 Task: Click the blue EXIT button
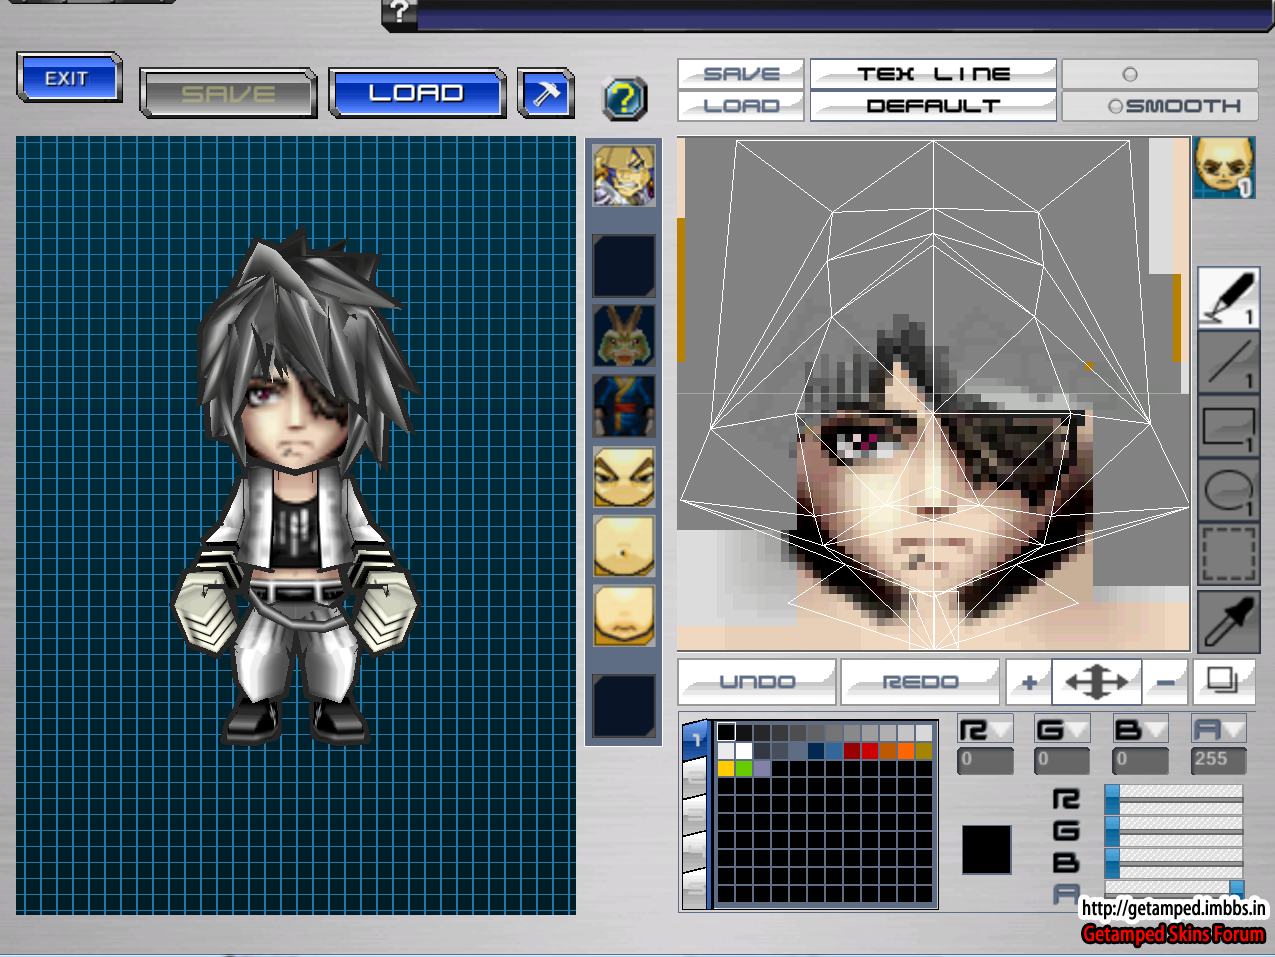(x=69, y=78)
